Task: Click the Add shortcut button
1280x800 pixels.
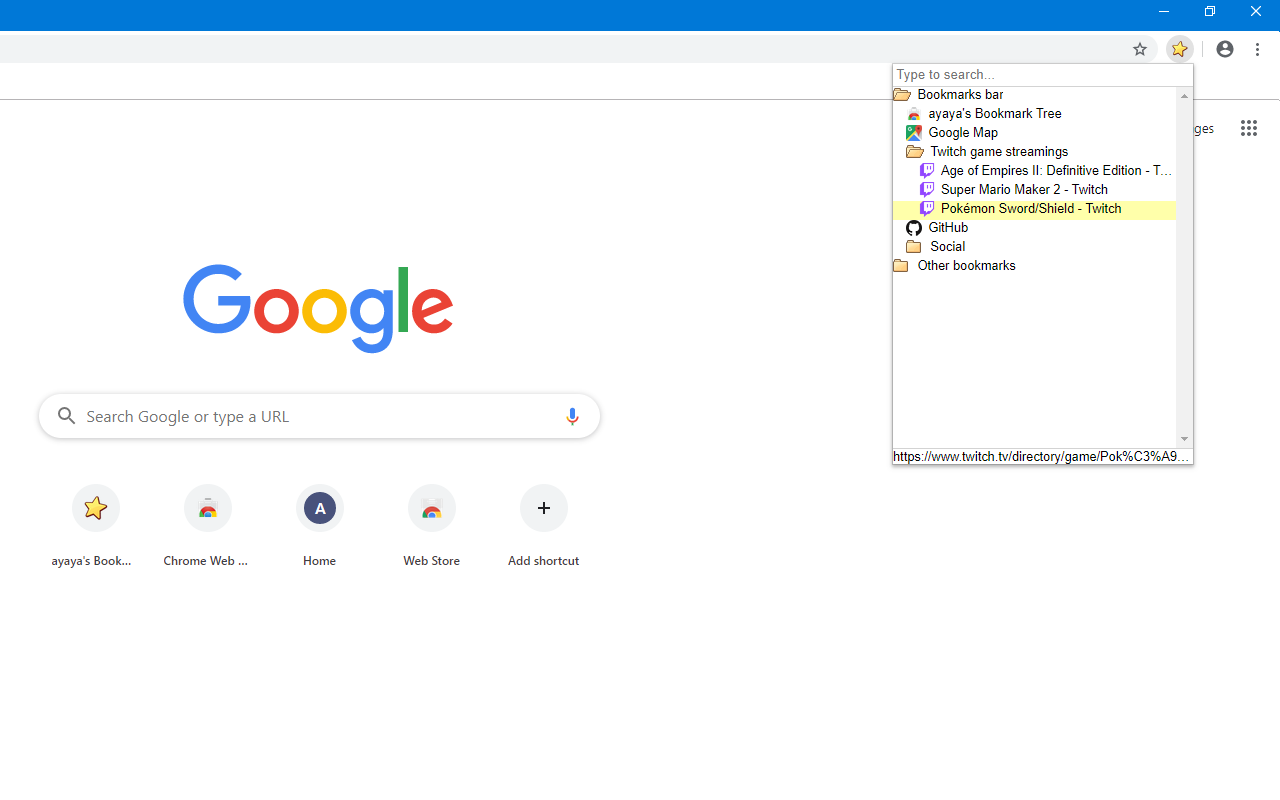Action: pyautogui.click(x=543, y=508)
